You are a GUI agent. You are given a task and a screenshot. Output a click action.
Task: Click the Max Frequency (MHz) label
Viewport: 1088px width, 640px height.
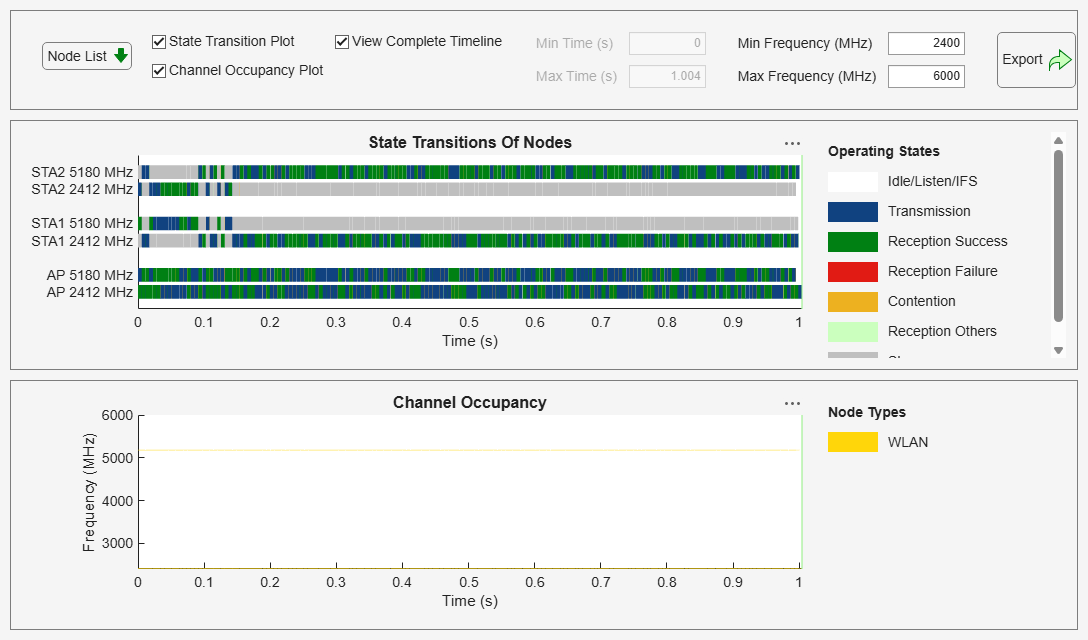(807, 76)
